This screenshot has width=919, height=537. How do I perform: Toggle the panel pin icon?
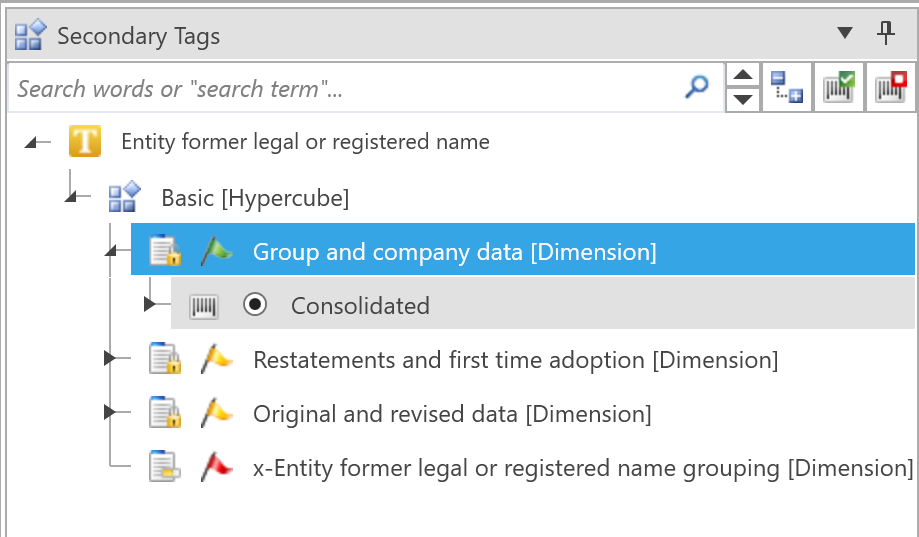885,34
